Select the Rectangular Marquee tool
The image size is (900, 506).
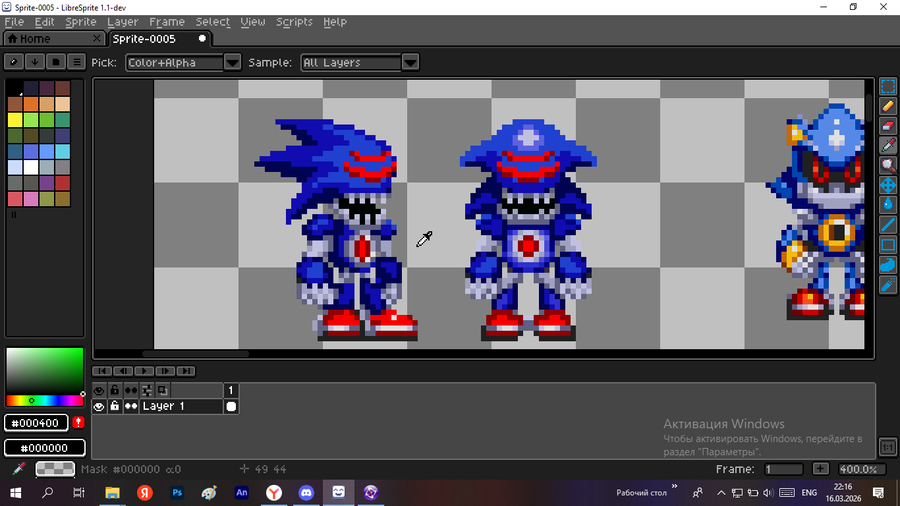click(x=888, y=87)
